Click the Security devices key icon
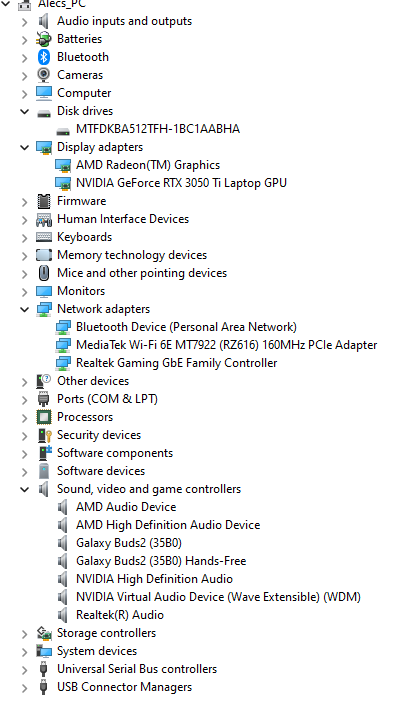This screenshot has width=412, height=725. [x=43, y=436]
